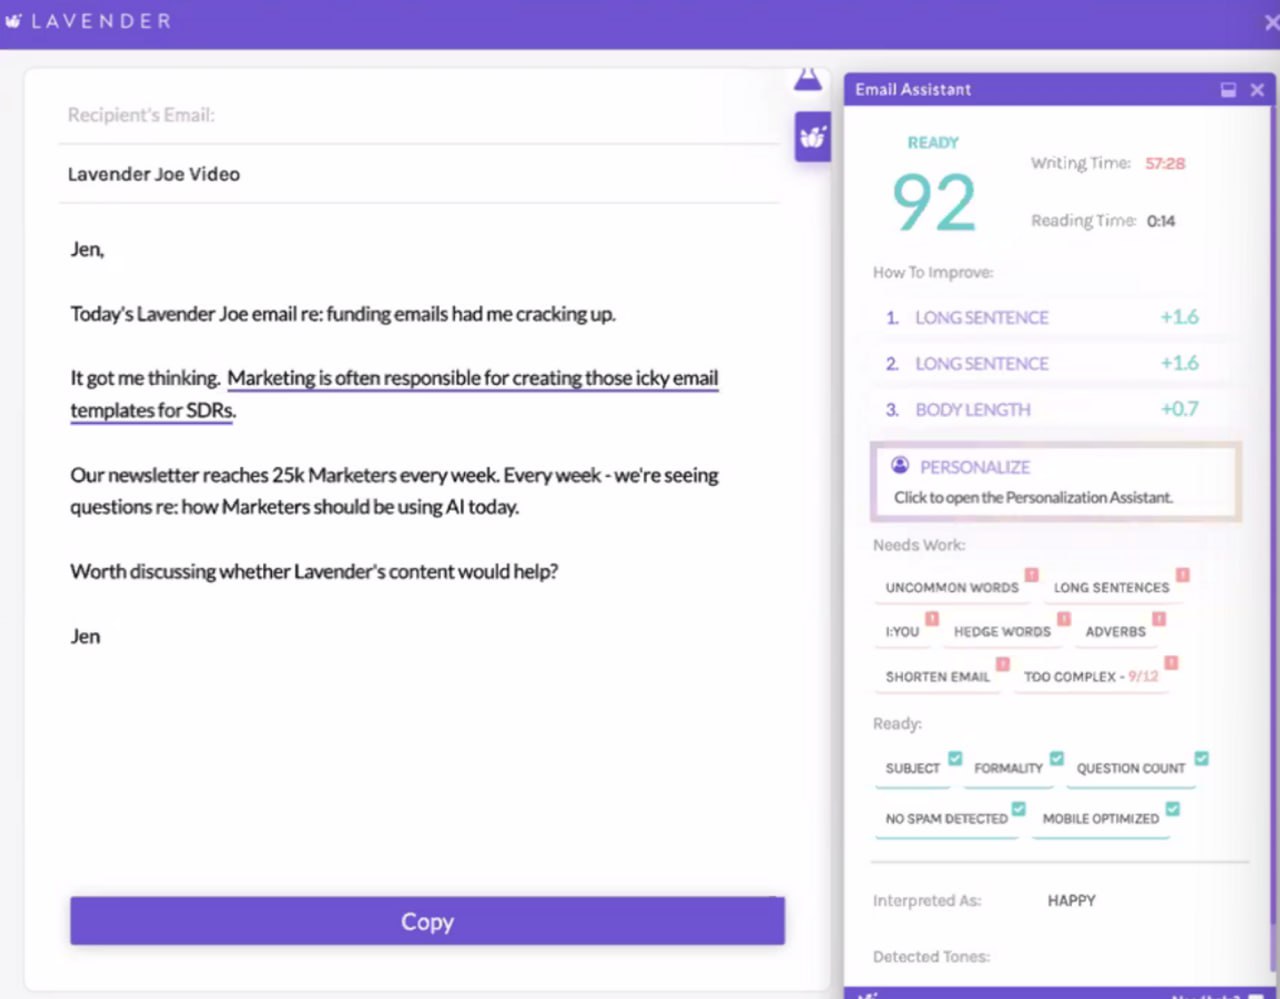This screenshot has width=1280, height=999.
Task: Click alert icon on ADVERBS
Action: [1159, 619]
